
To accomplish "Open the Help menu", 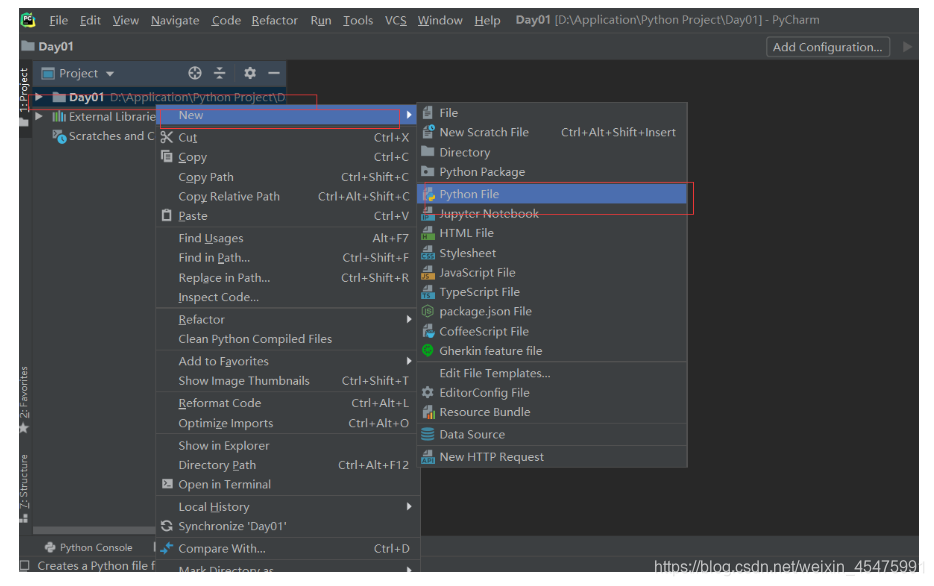I will pos(487,20).
